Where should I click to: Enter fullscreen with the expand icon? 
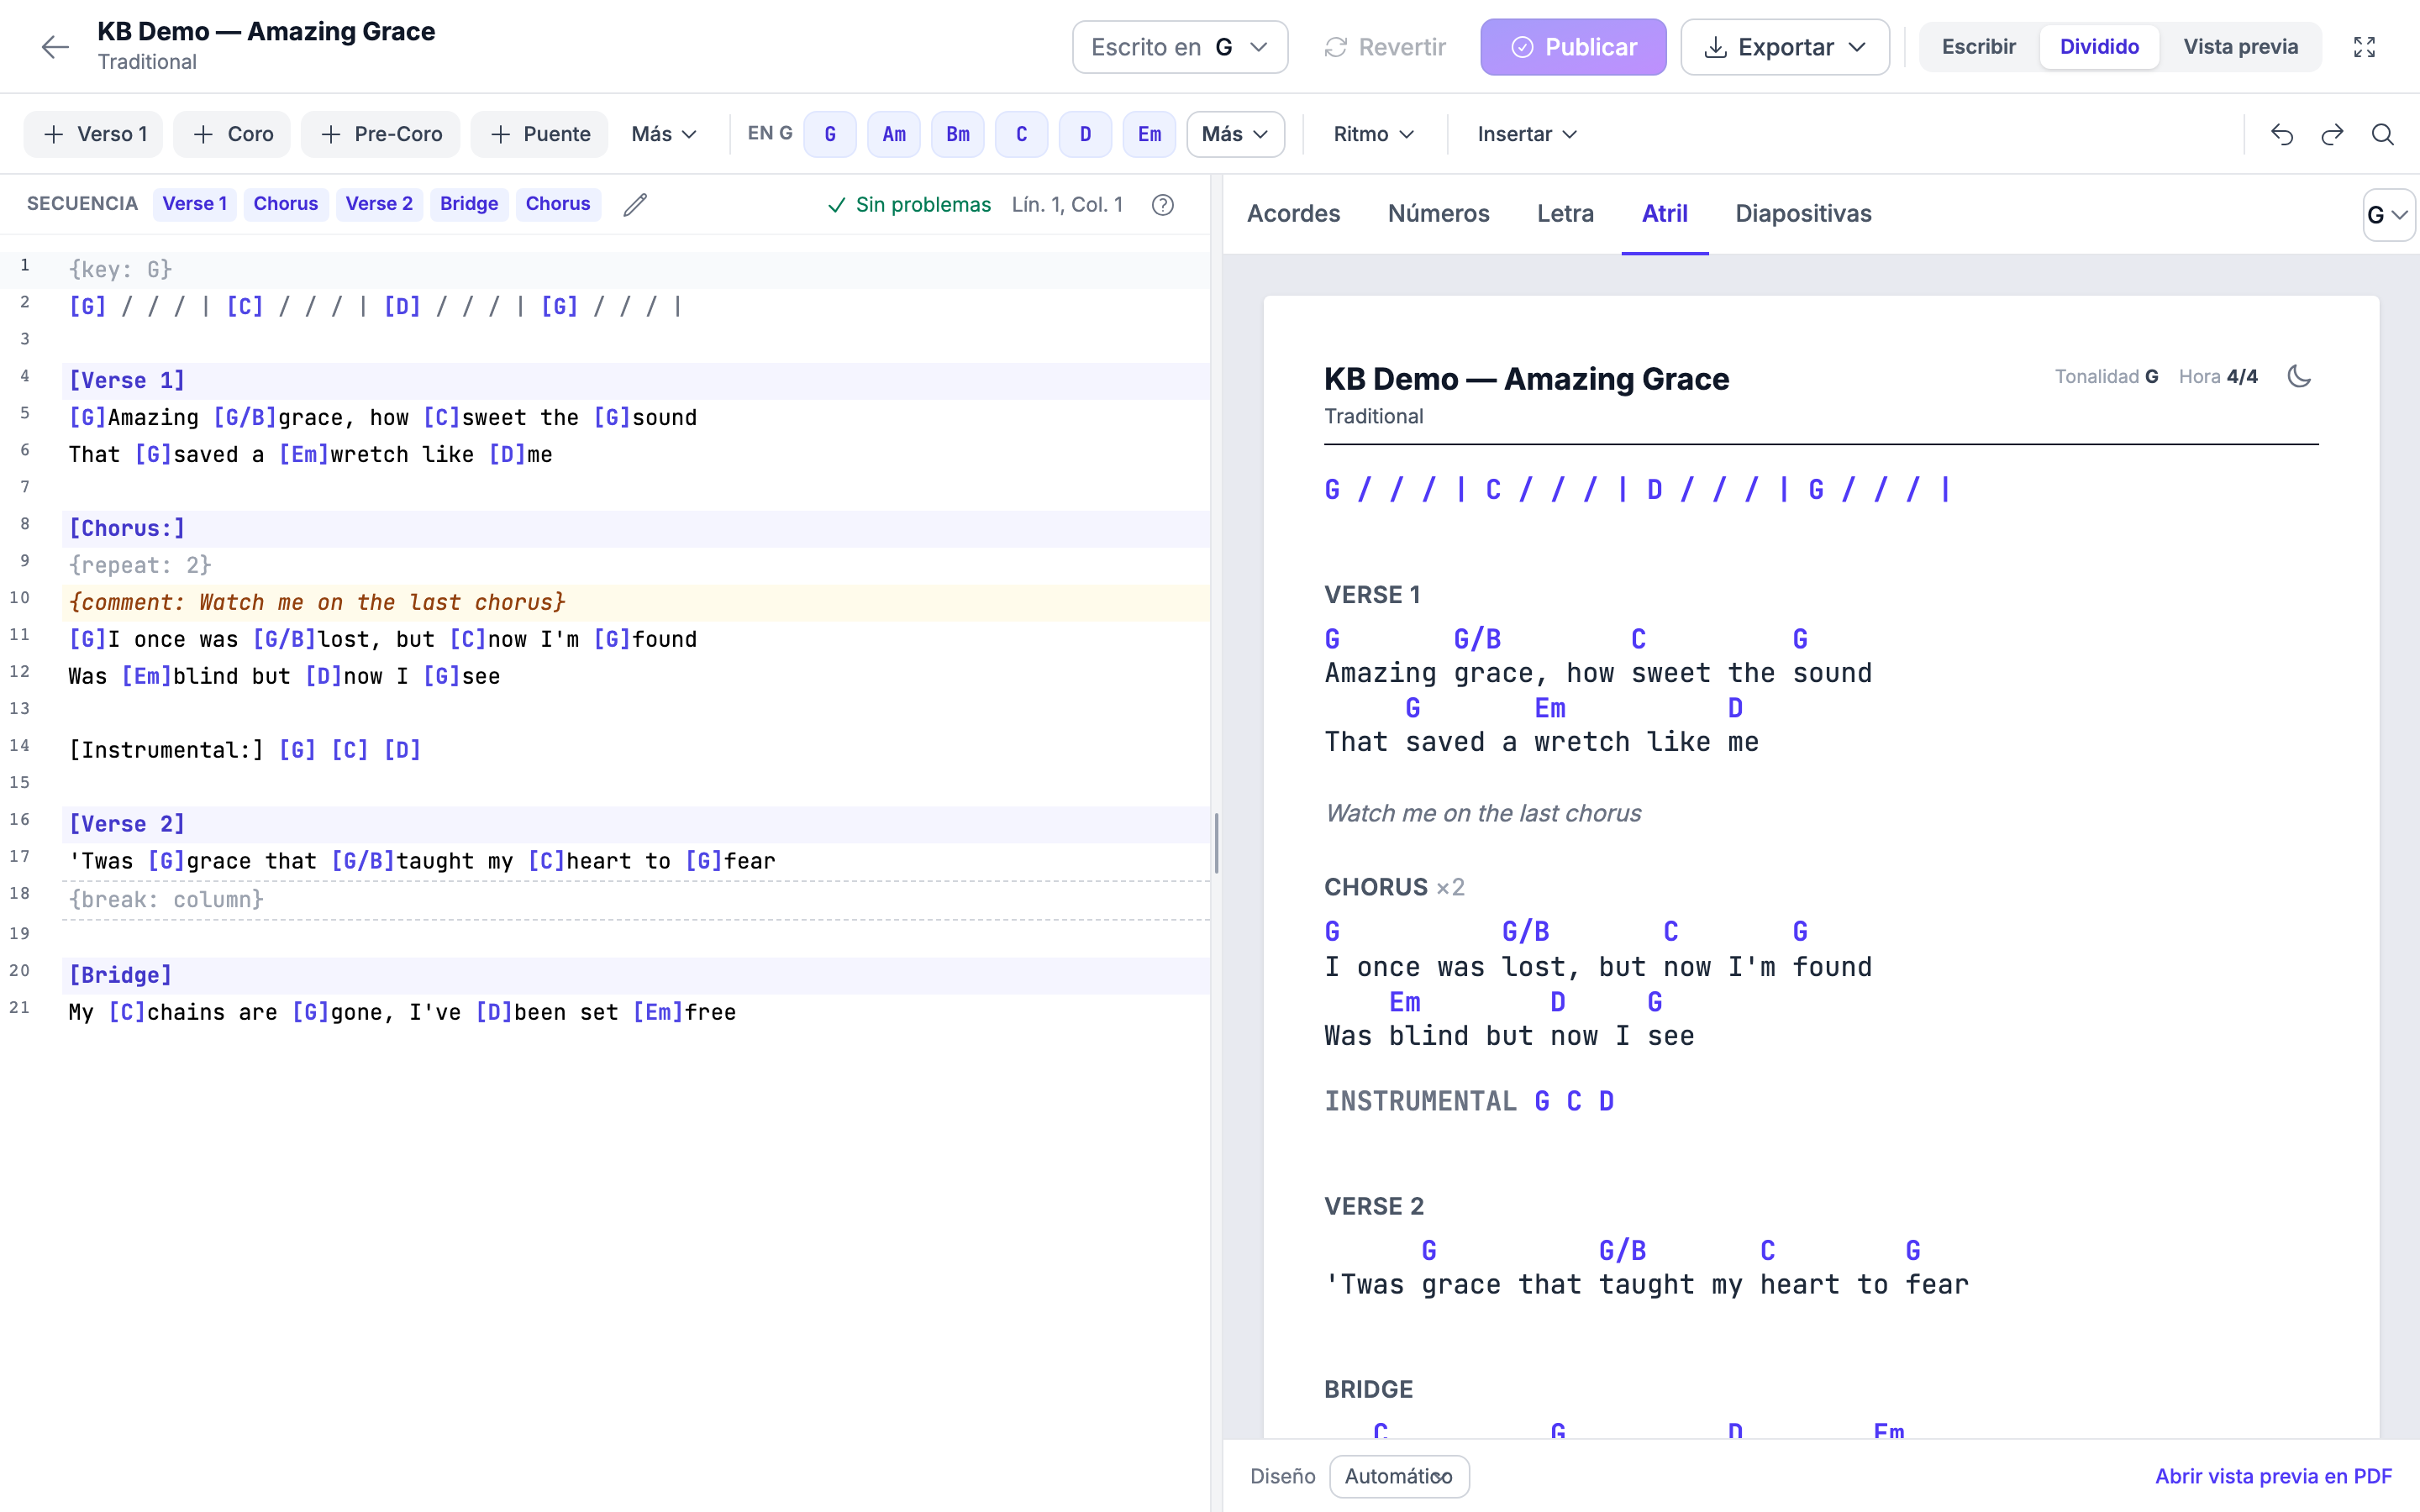click(x=2364, y=47)
